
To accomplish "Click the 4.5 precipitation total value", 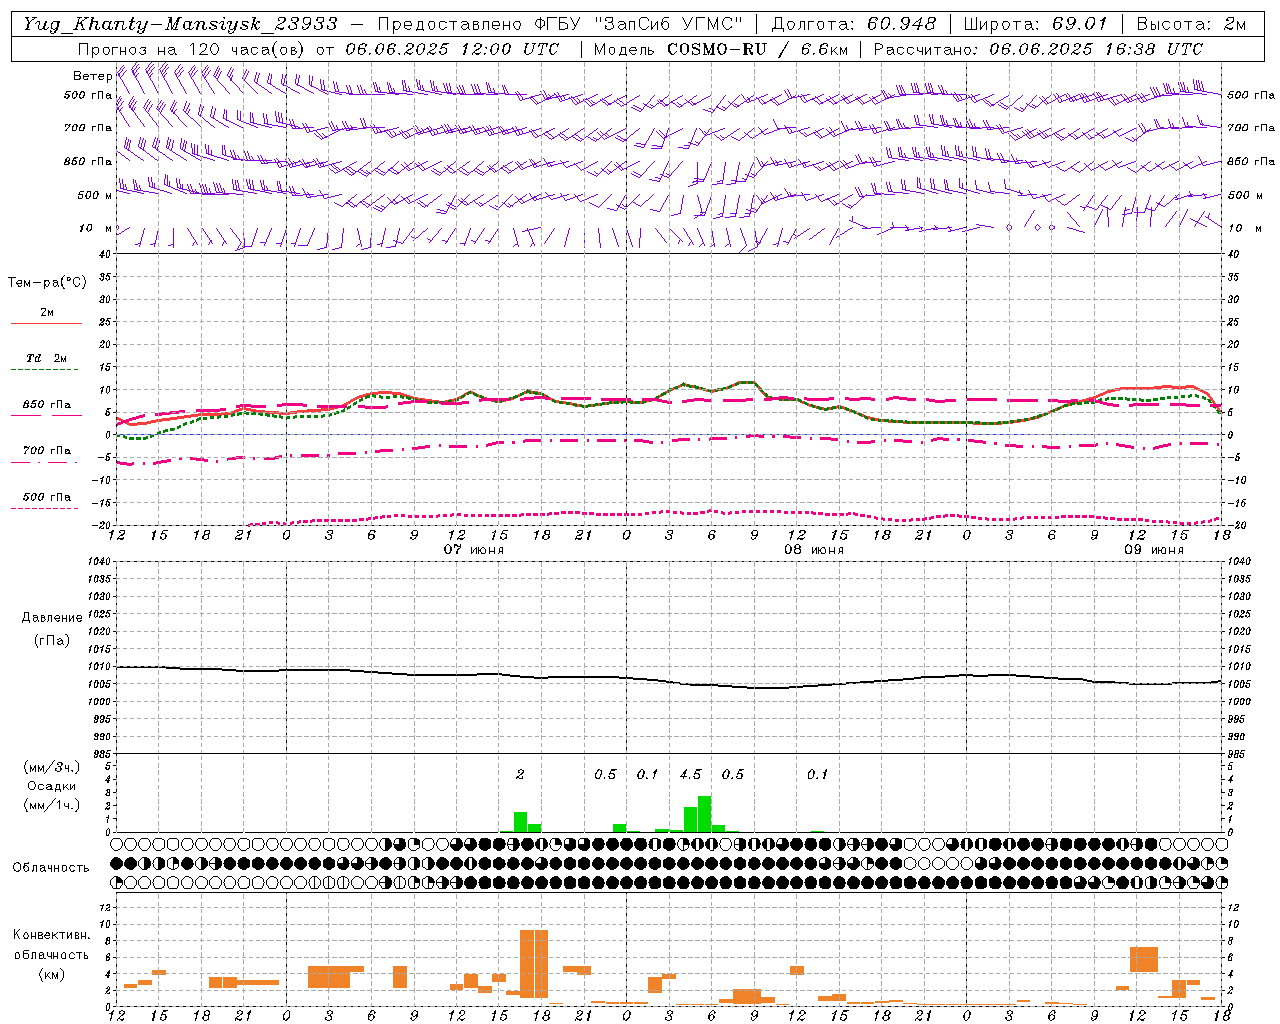I will pyautogui.click(x=690, y=775).
